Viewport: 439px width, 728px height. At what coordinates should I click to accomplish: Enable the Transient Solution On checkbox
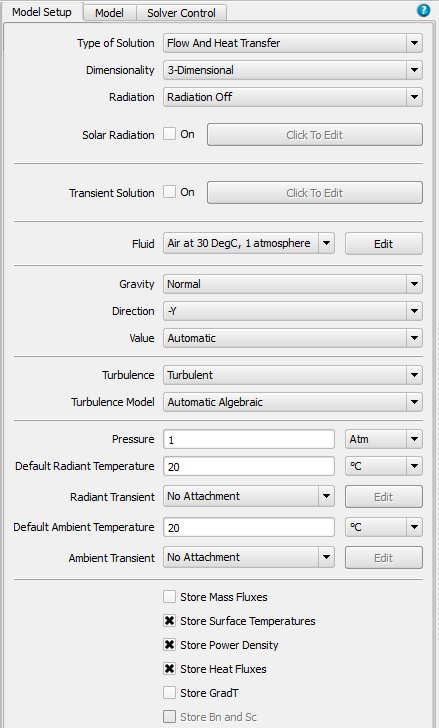(x=170, y=192)
